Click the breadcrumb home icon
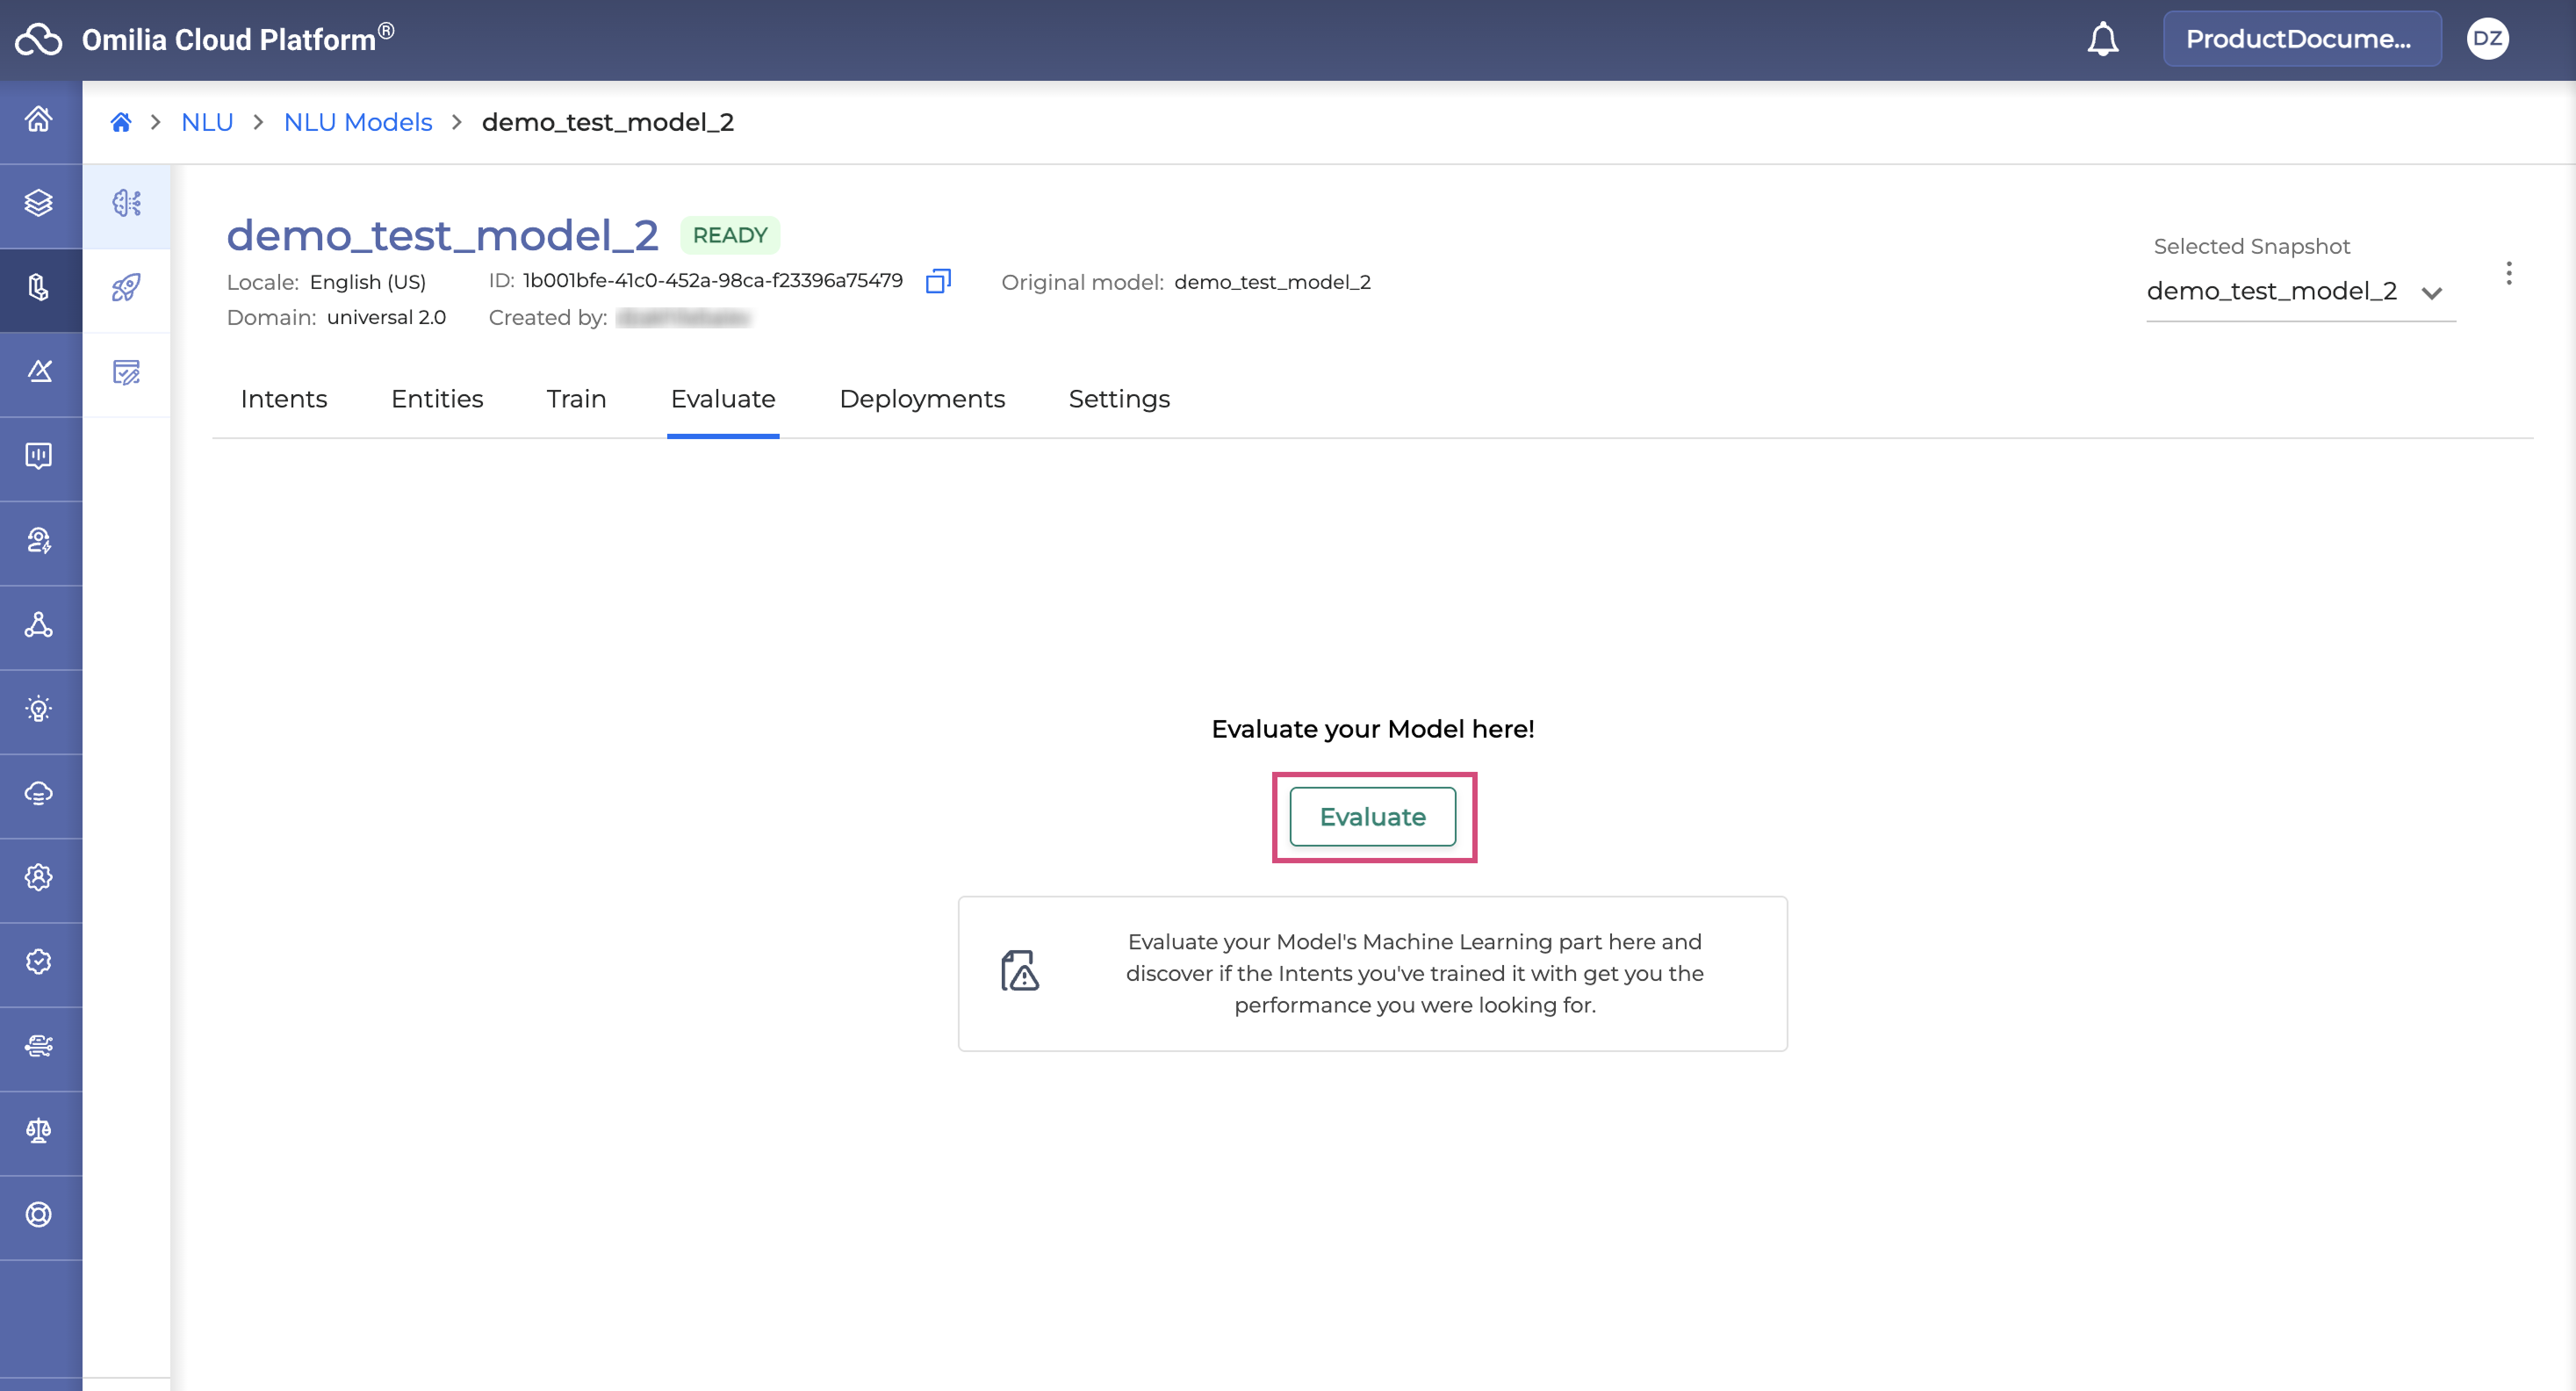The image size is (2576, 1391). click(x=121, y=122)
